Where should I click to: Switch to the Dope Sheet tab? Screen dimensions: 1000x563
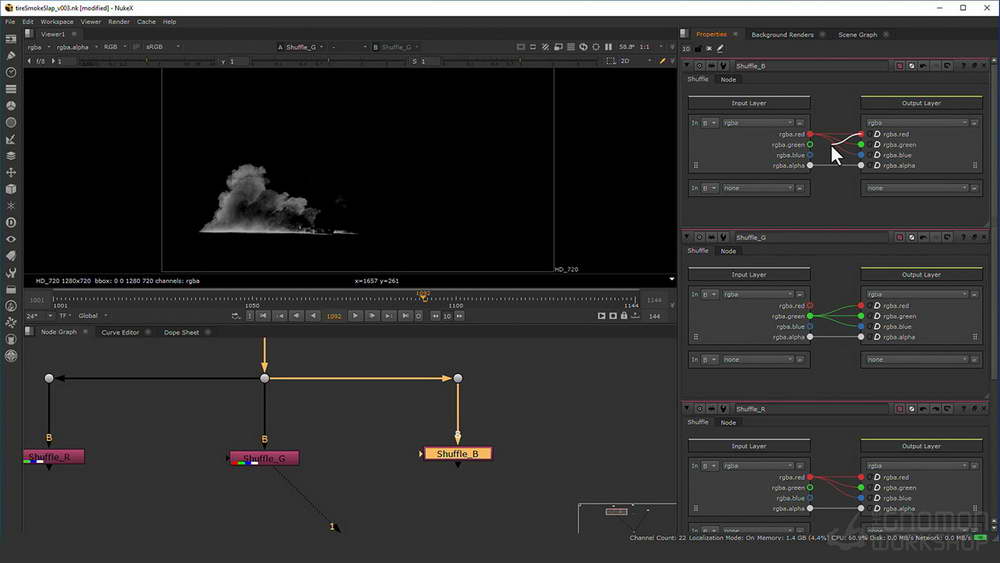(x=181, y=332)
